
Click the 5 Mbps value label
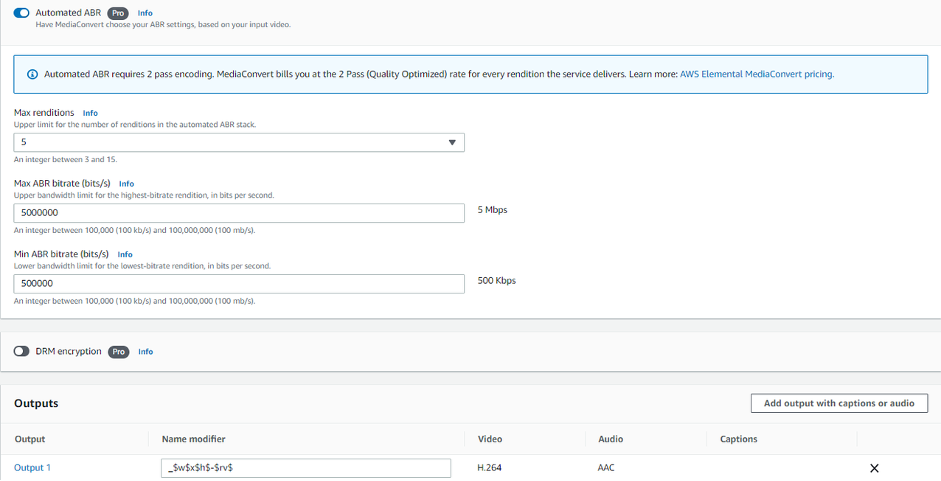click(x=492, y=210)
